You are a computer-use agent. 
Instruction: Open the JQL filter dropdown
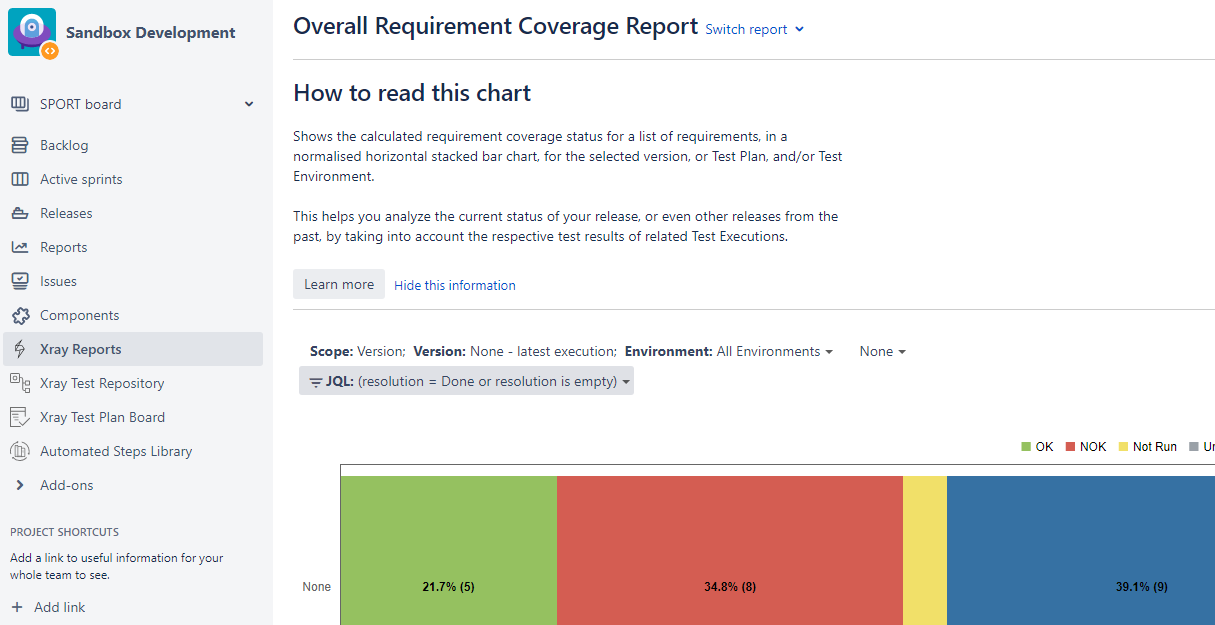pos(466,381)
